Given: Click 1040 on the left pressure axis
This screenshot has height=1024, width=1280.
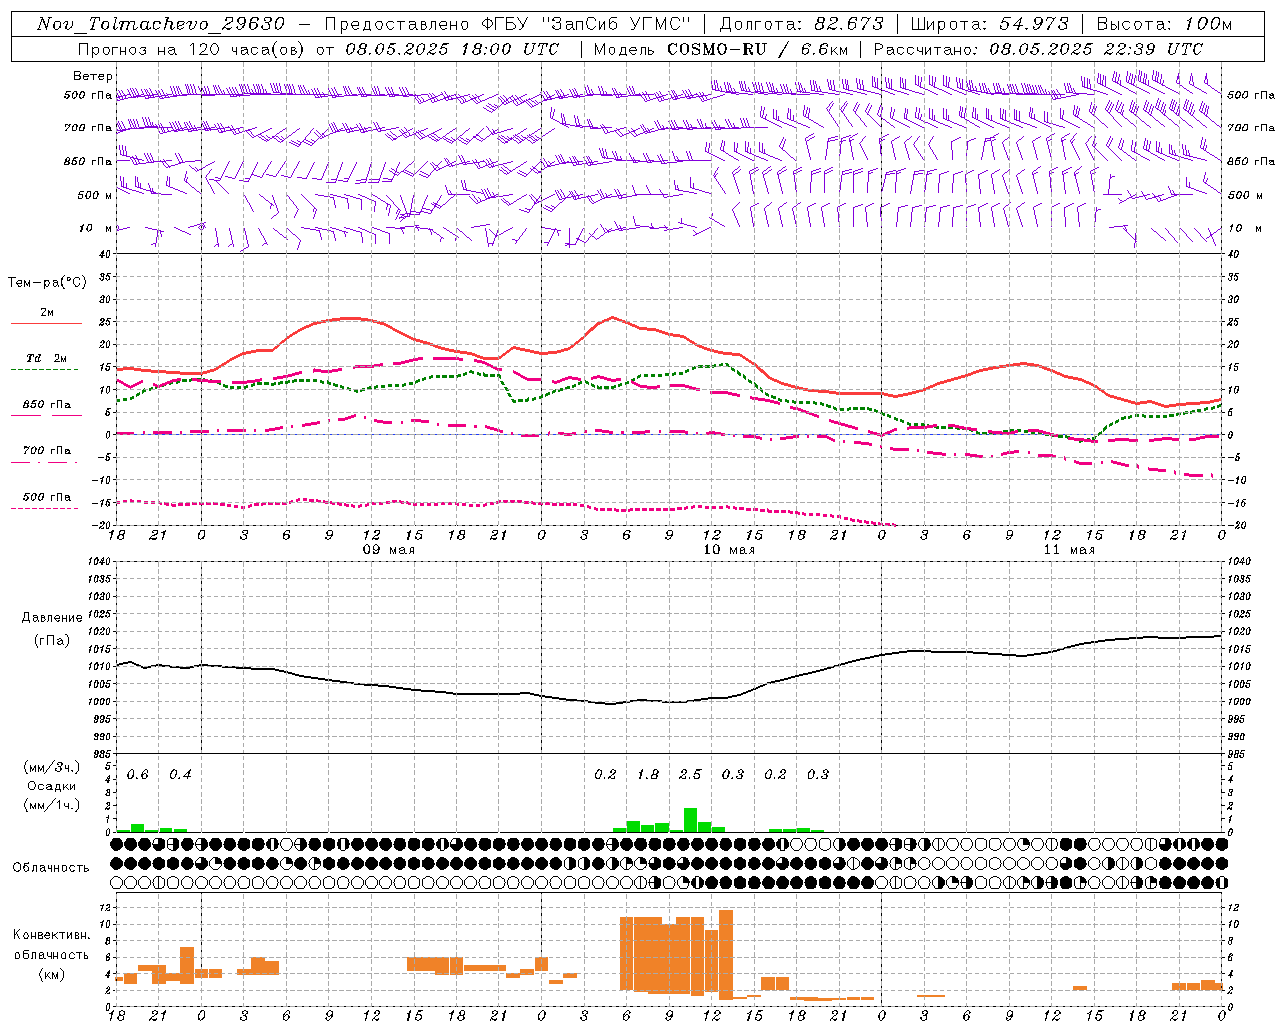Looking at the screenshot, I should 98,561.
